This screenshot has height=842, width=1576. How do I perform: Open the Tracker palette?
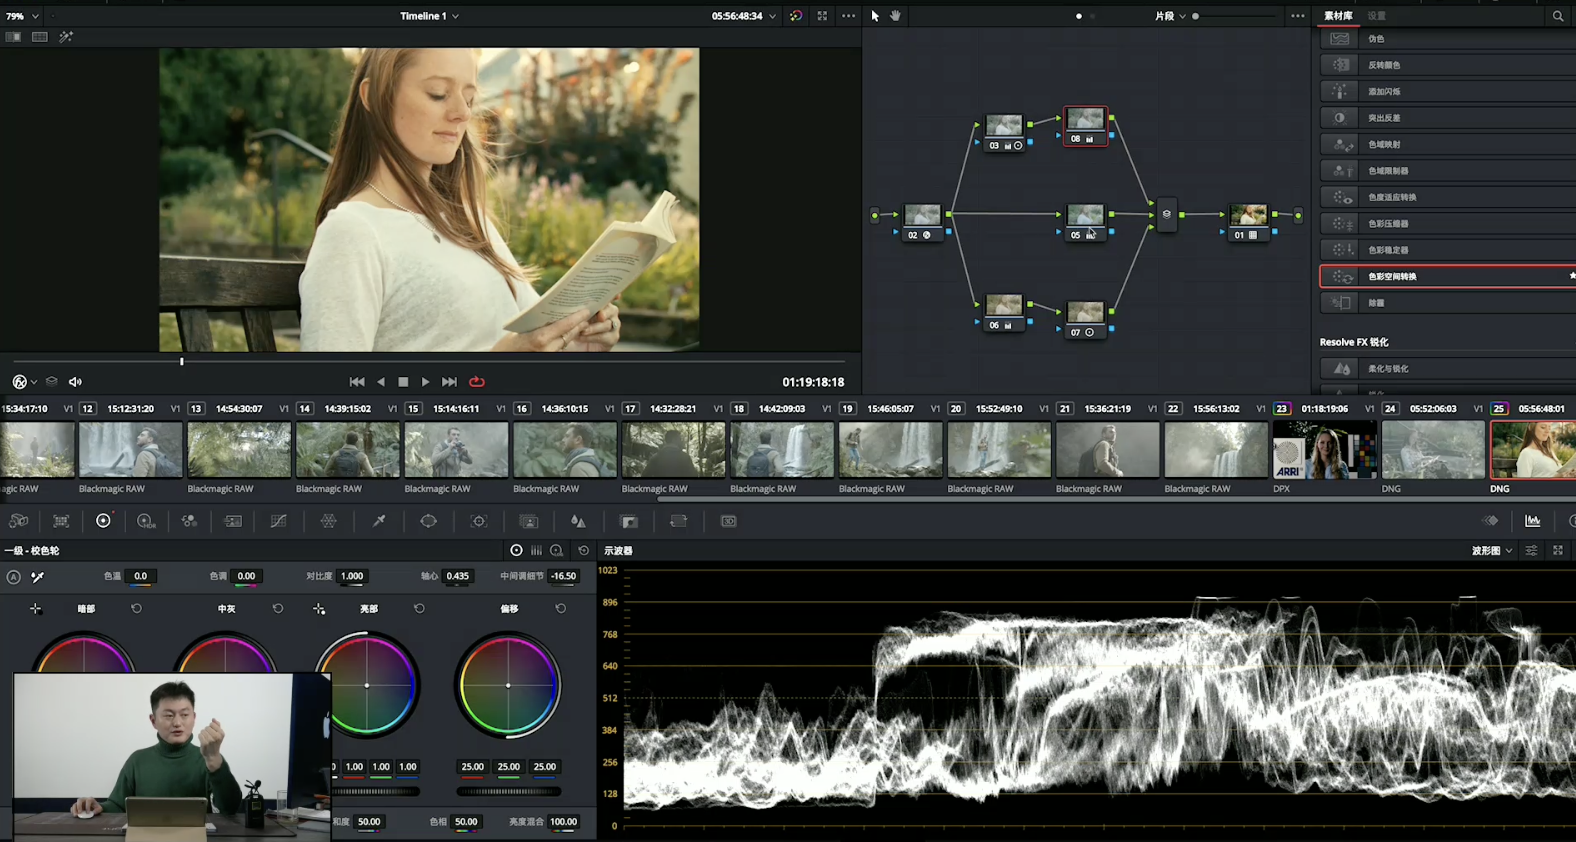point(479,521)
